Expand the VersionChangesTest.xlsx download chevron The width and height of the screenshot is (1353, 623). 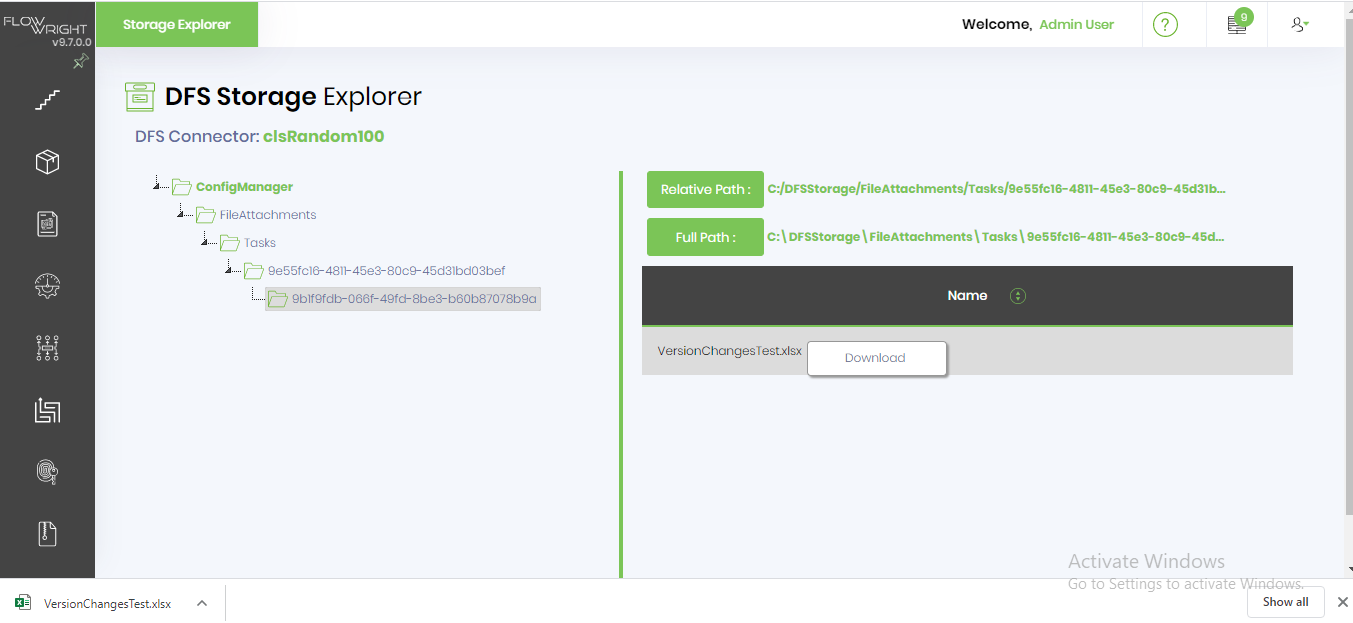(x=201, y=602)
